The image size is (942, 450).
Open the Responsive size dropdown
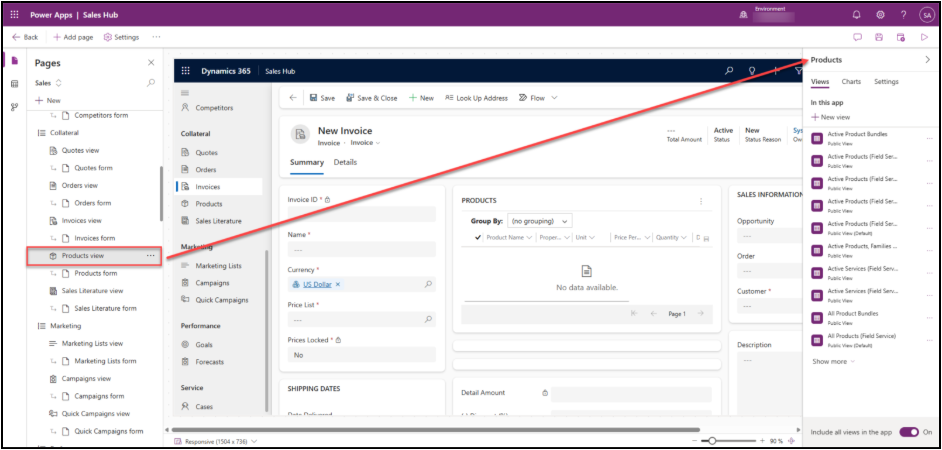216,441
